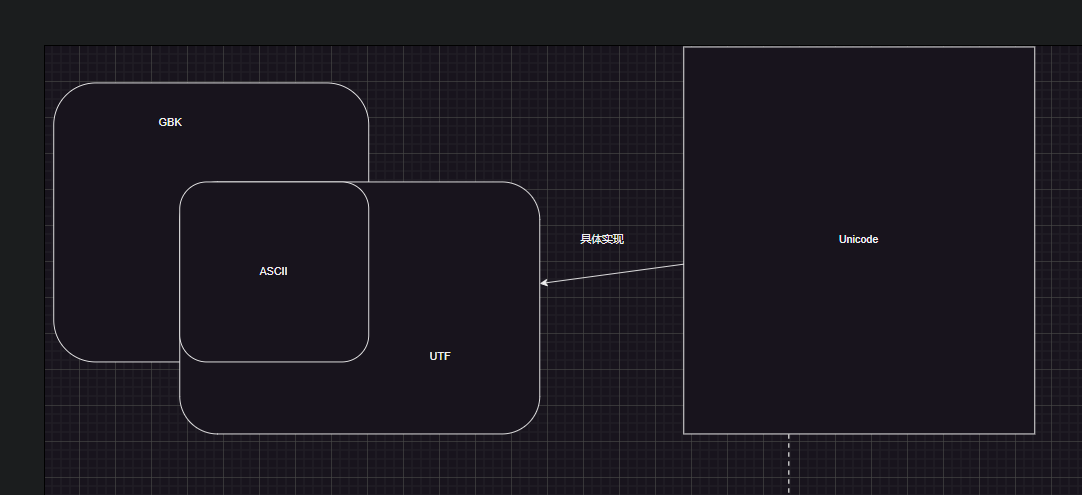The image size is (1082, 495).
Task: Click the arrowhead touching the UTF shape
Action: tap(545, 283)
